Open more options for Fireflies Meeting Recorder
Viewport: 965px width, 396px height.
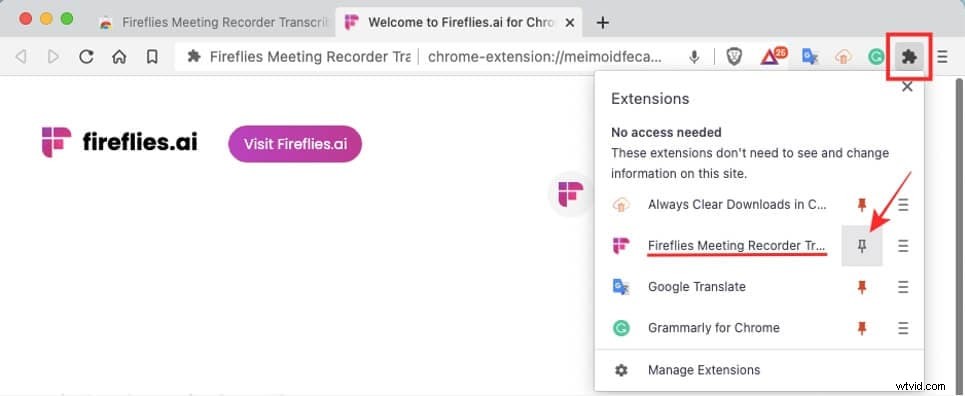(903, 246)
